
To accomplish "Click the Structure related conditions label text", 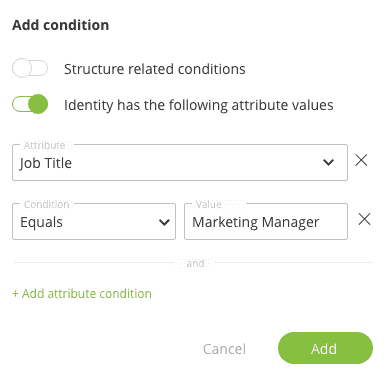I will click(155, 69).
